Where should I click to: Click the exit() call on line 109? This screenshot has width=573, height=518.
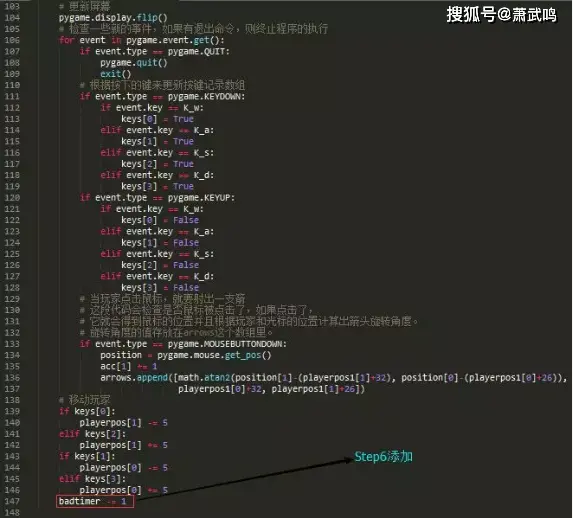coord(115,74)
